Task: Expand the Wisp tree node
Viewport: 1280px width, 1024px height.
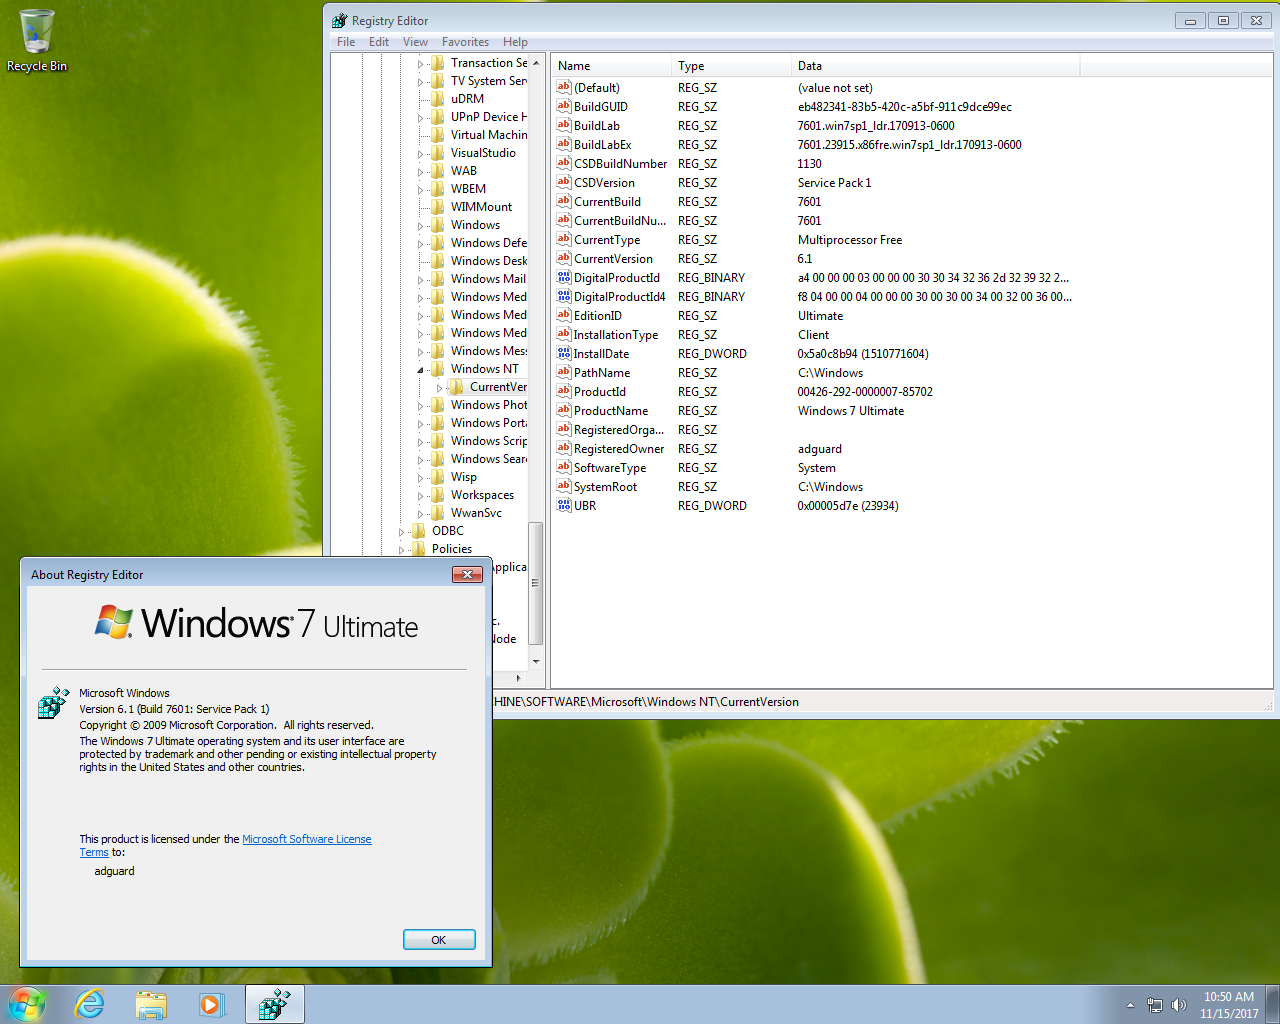Action: [x=421, y=477]
